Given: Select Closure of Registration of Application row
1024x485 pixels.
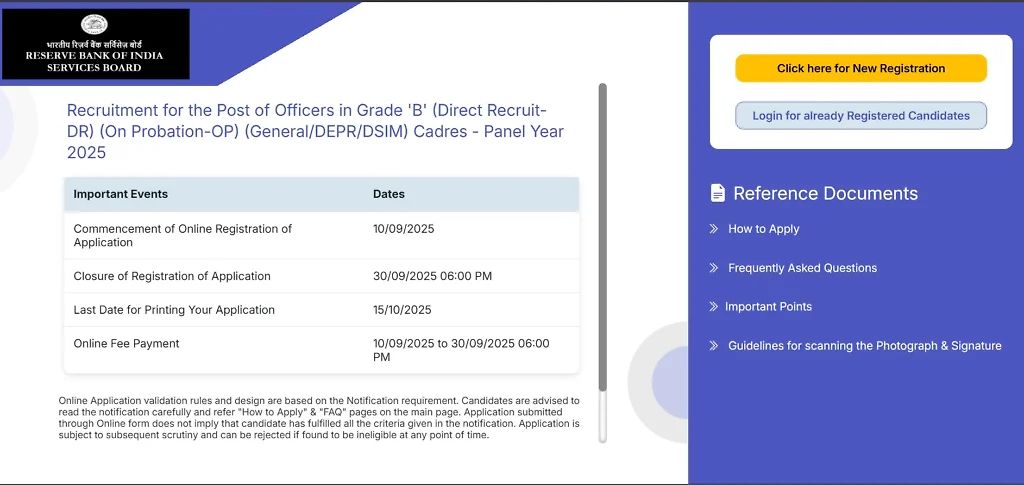Looking at the screenshot, I should click(x=321, y=276).
